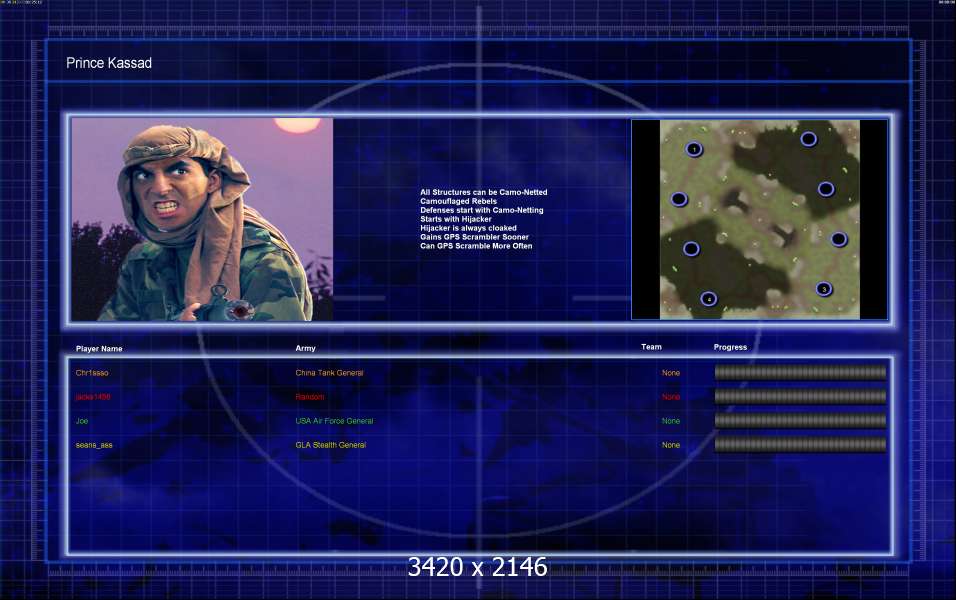
Task: Click the Team None value for Chr1ssso
Action: [671, 373]
